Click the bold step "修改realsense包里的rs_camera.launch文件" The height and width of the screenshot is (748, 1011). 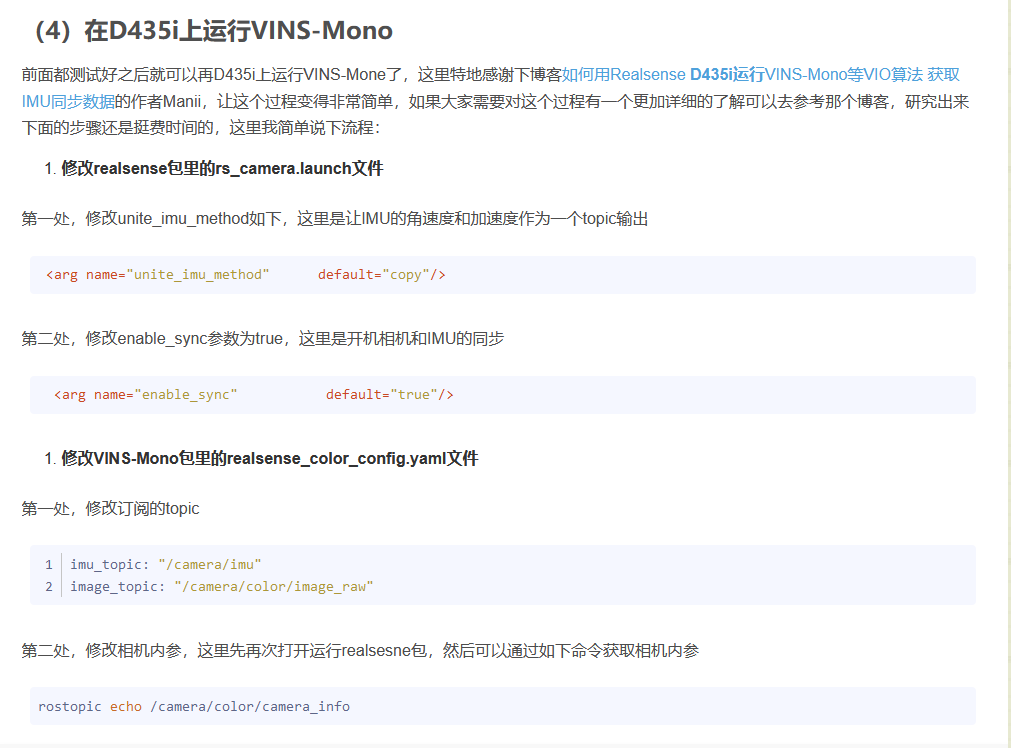pos(220,168)
